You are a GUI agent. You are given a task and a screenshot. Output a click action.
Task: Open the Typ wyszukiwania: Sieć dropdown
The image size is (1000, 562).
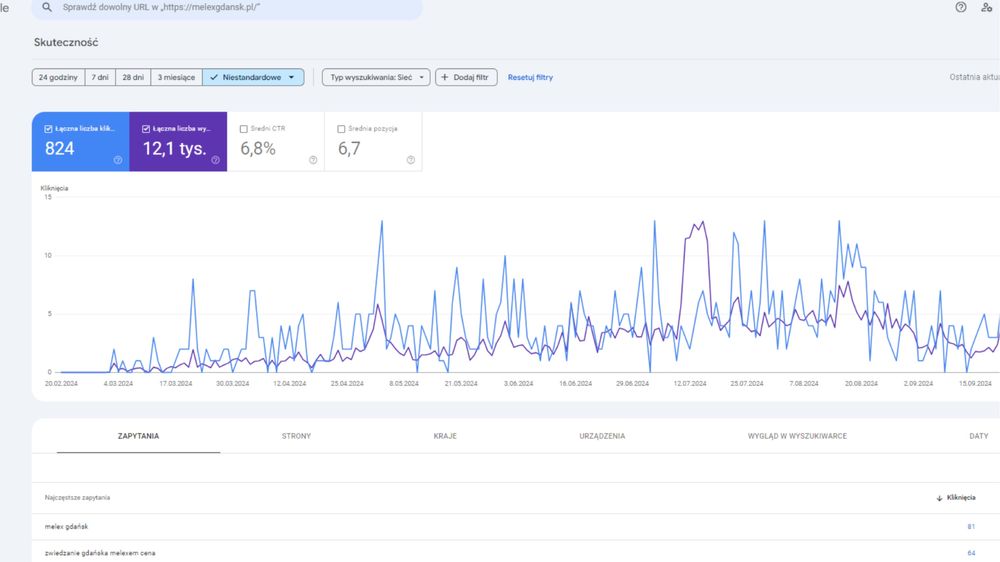click(375, 77)
